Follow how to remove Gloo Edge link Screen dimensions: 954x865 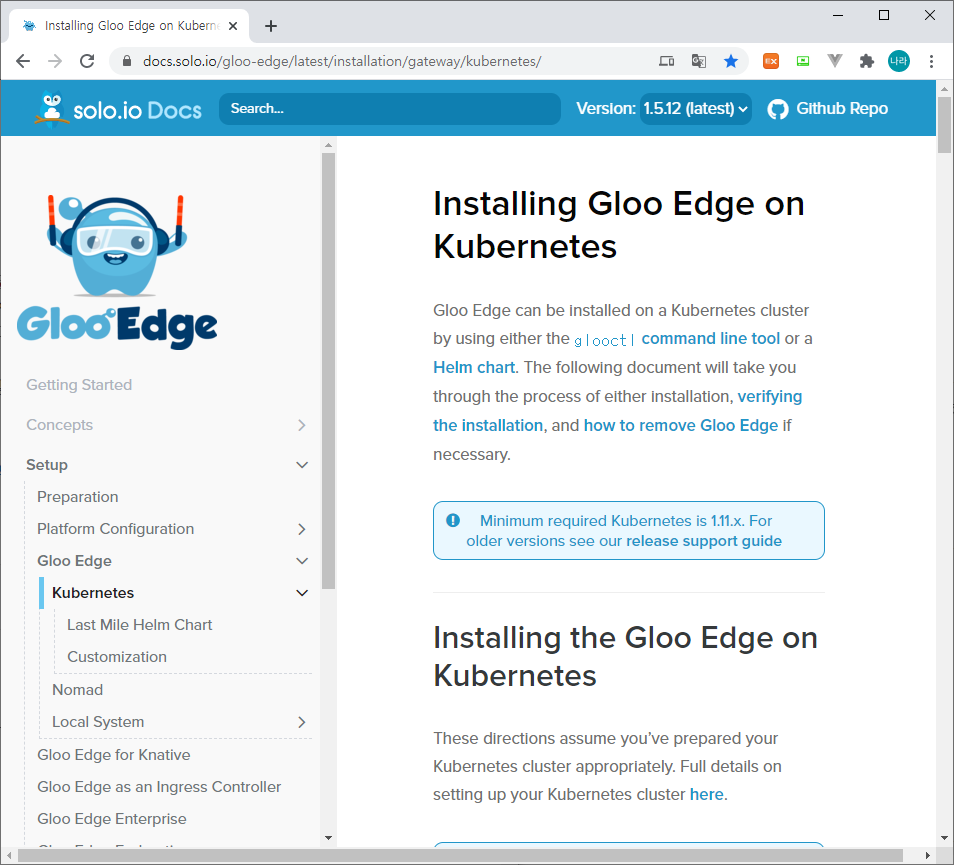pyautogui.click(x=681, y=425)
